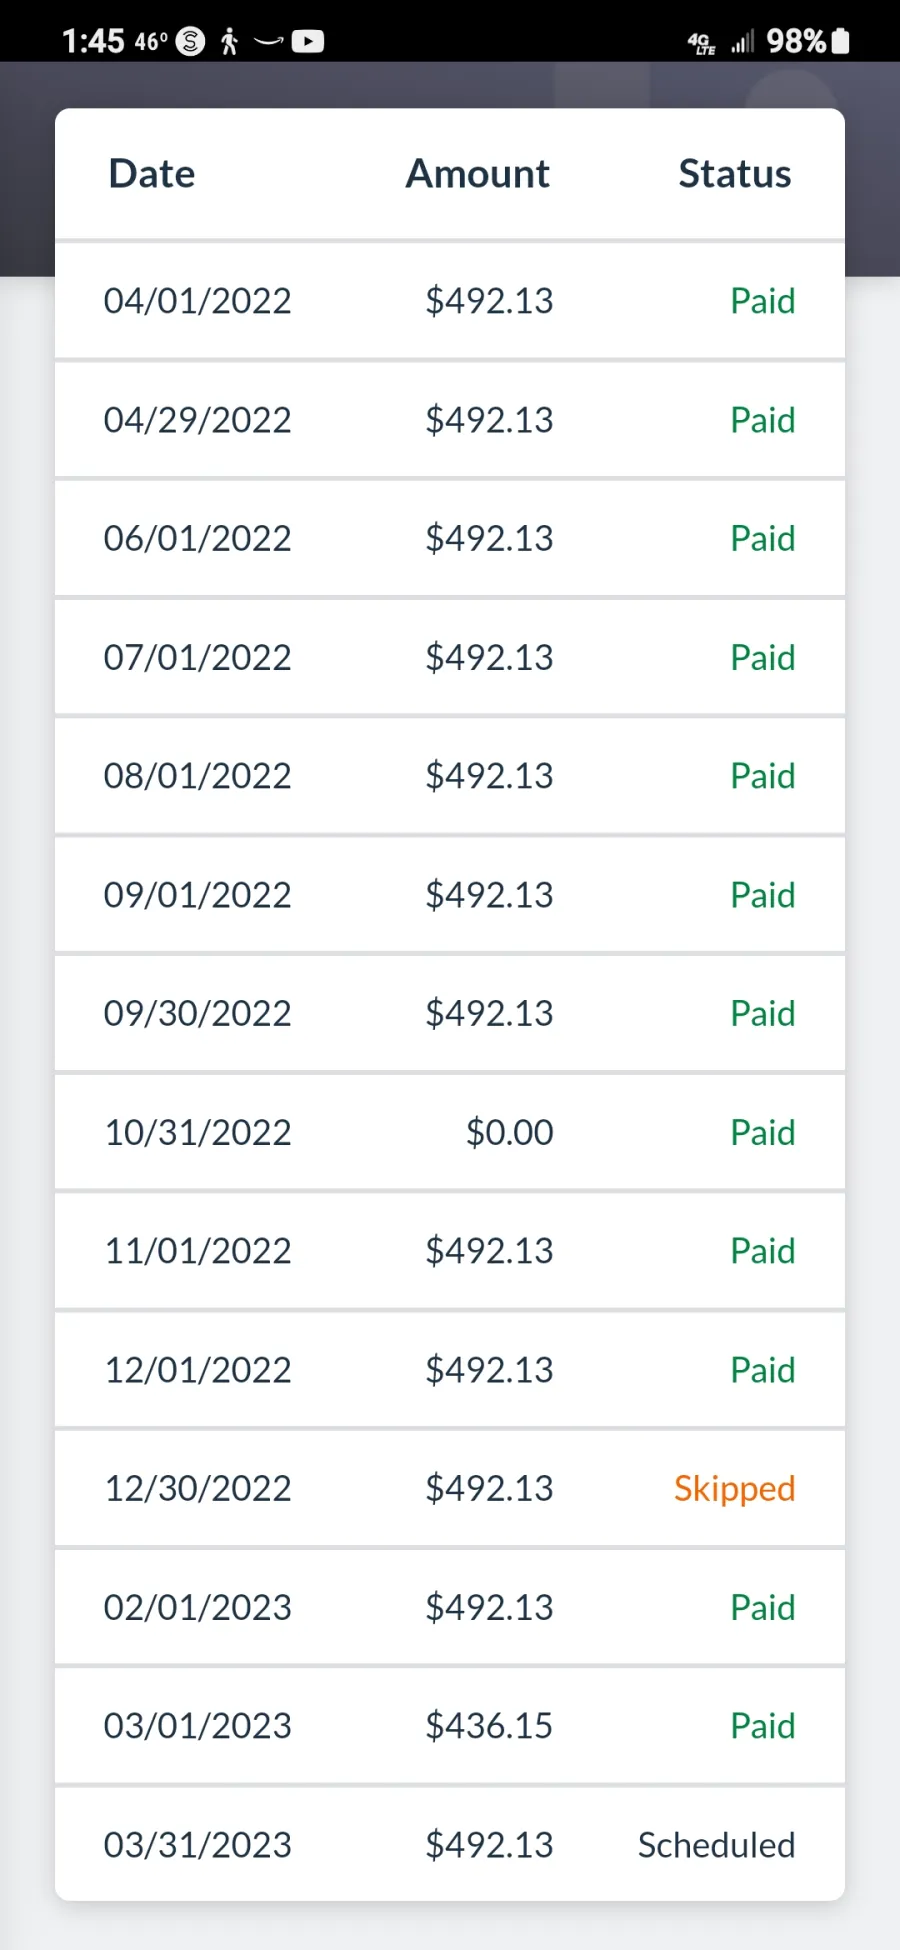
Task: Click the $0.00 amount
Action: point(509,1132)
